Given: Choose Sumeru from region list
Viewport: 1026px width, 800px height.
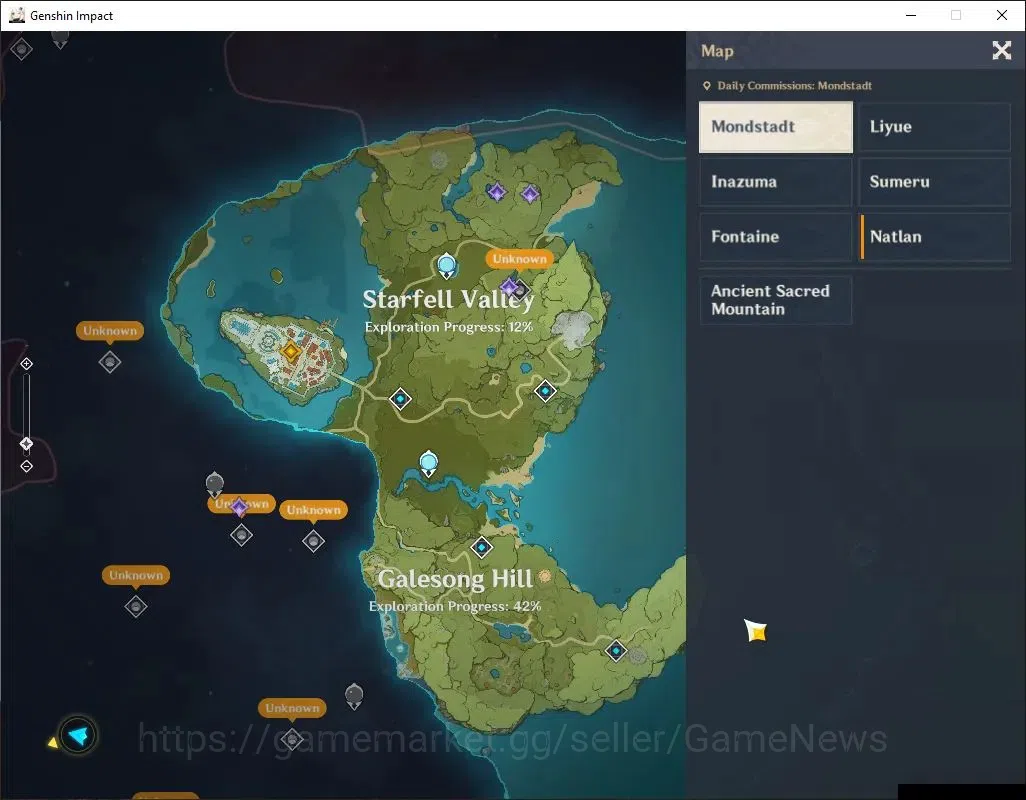Looking at the screenshot, I should click(934, 182).
